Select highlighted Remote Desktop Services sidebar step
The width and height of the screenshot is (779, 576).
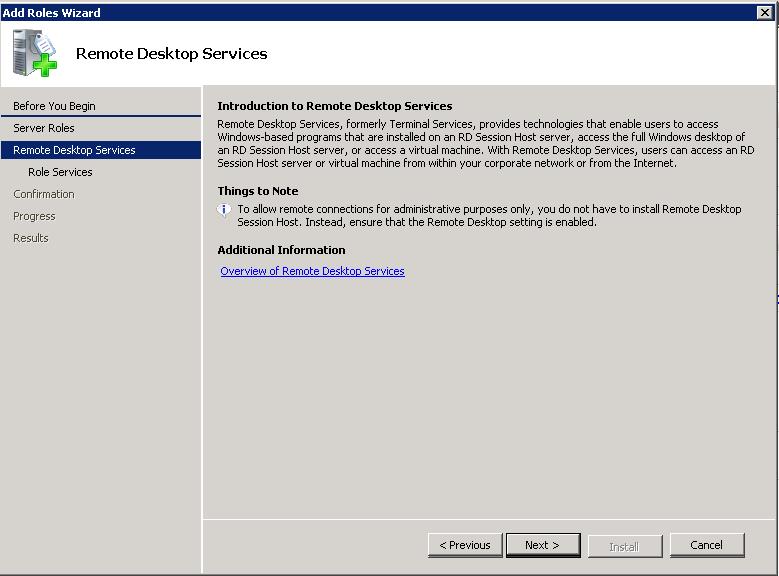point(74,150)
